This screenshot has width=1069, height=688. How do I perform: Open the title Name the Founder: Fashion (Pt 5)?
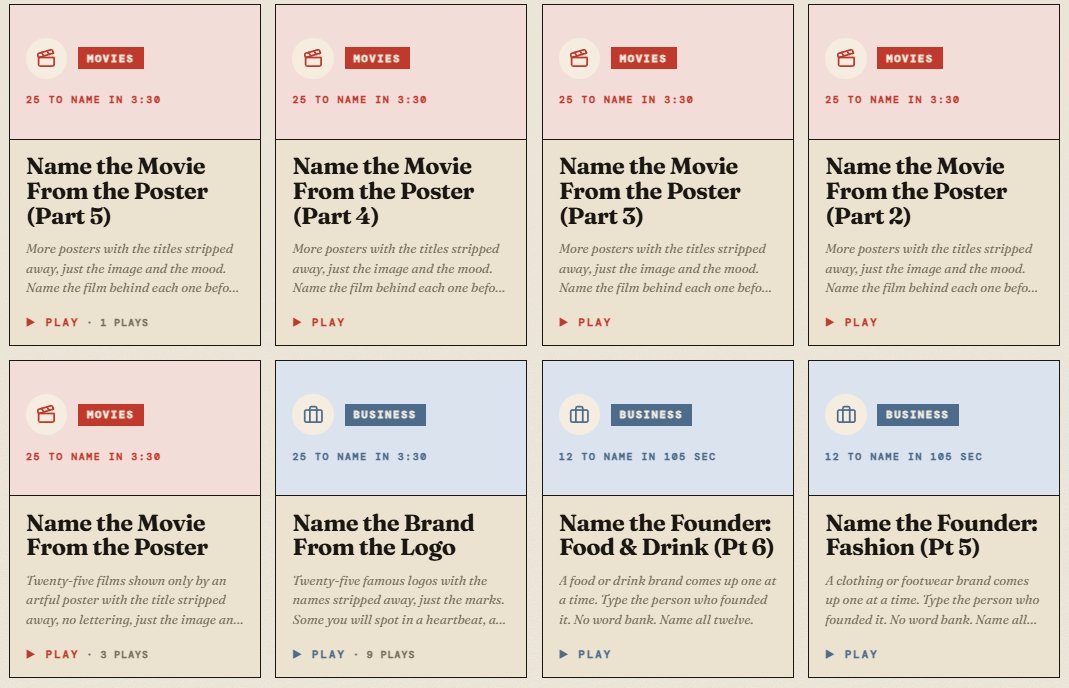[932, 535]
